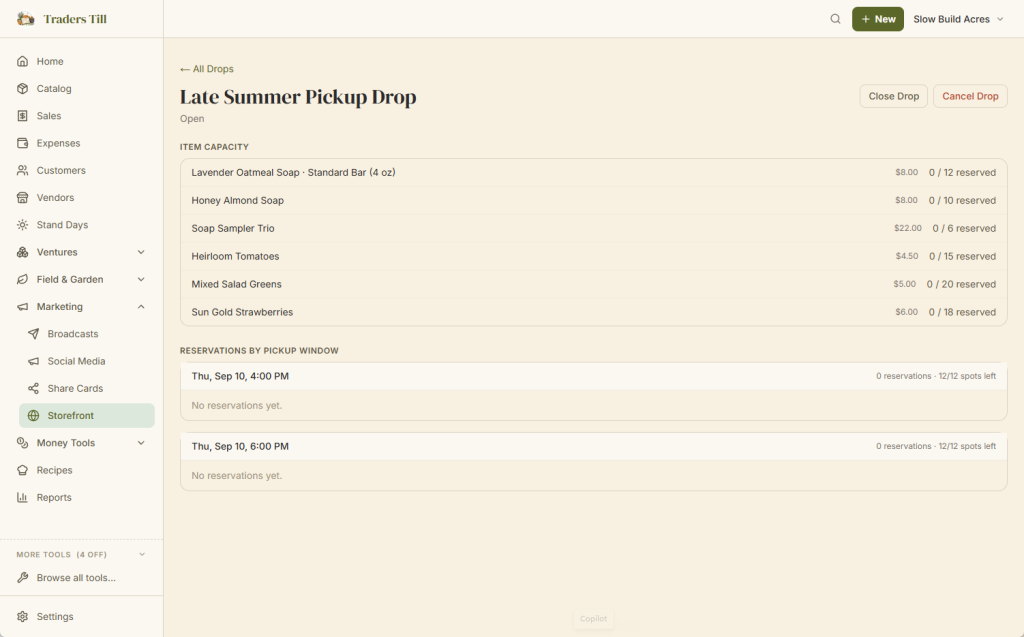Open Home via its house icon
Screen dimensions: 1024x637
(22, 61)
